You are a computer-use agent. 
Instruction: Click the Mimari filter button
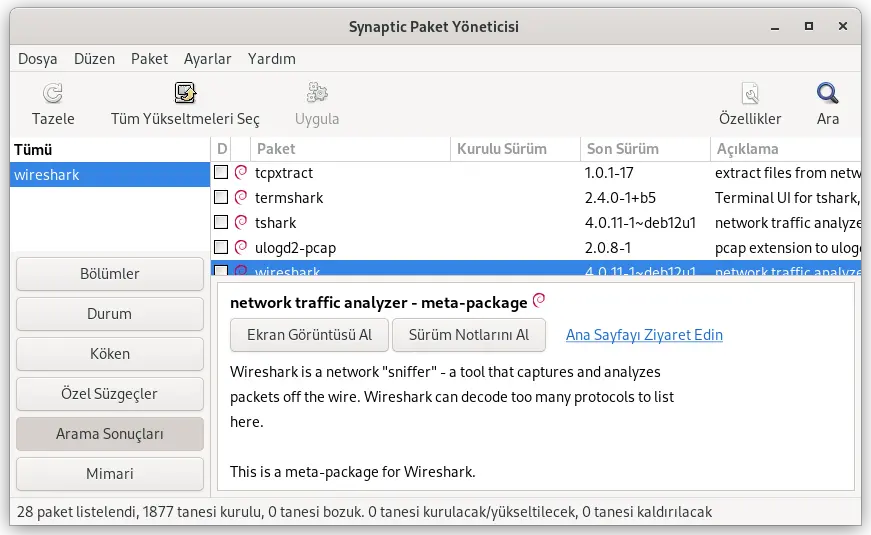[x=110, y=474]
